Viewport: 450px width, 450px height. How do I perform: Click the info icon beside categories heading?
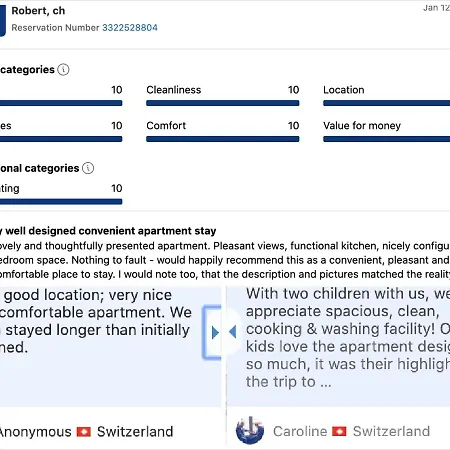coord(63,70)
